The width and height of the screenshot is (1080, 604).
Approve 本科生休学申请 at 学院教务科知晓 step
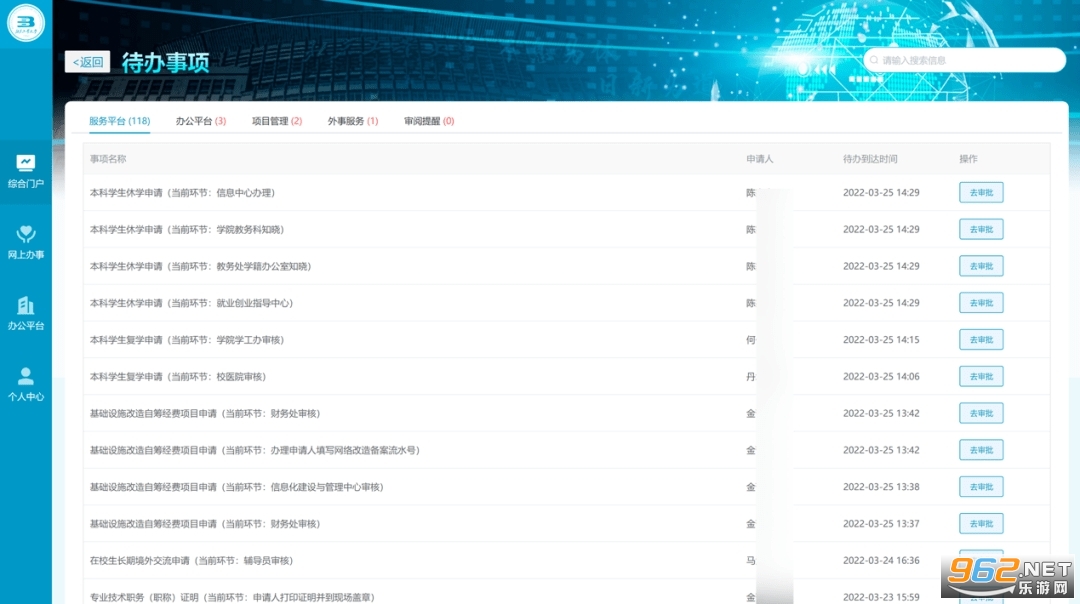(980, 230)
